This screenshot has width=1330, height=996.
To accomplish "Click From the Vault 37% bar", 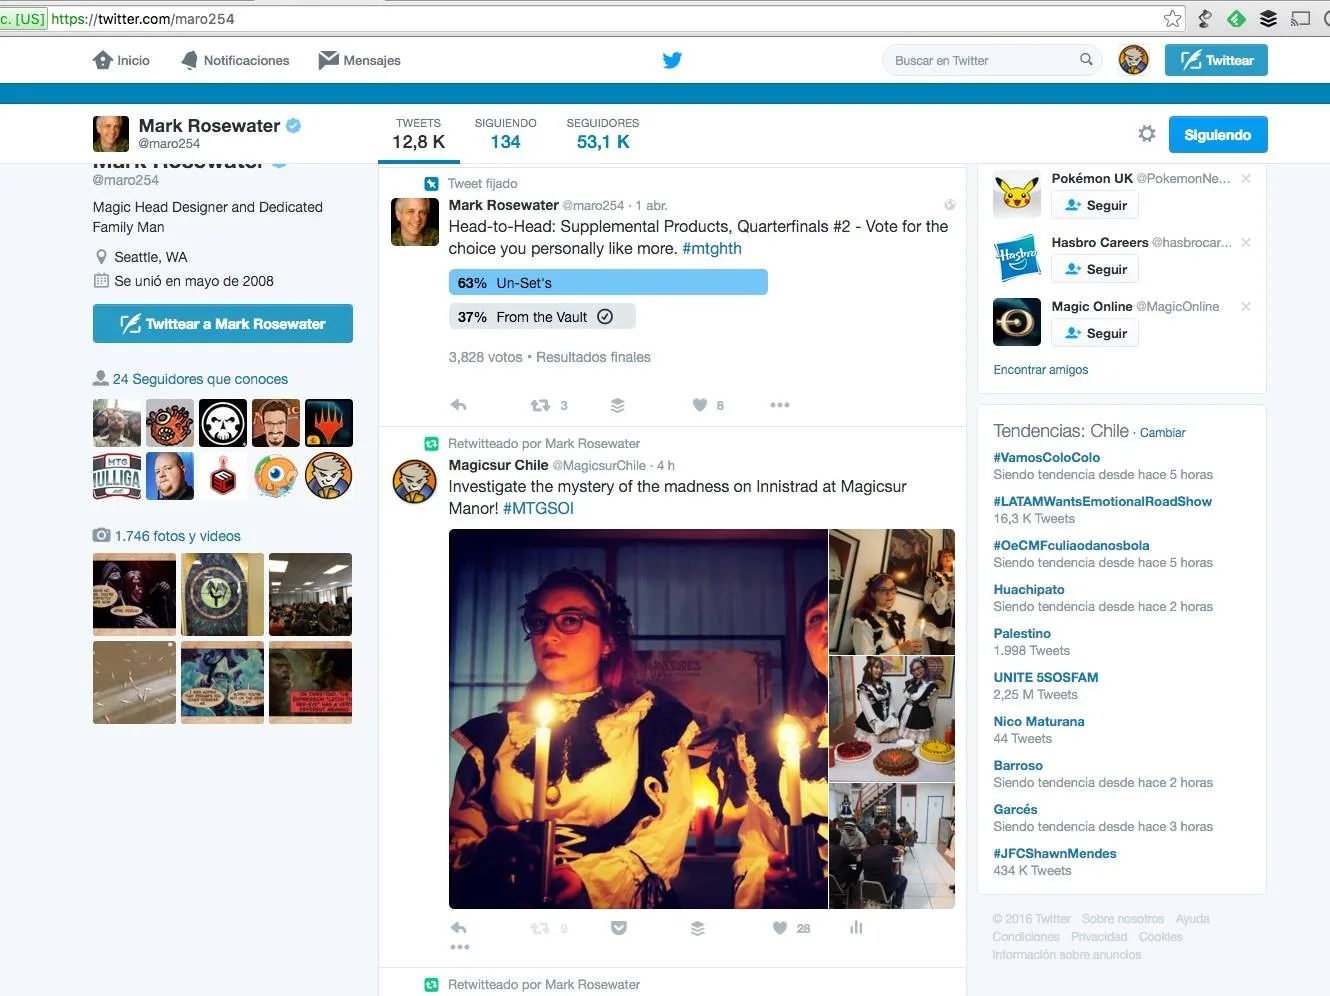I will point(542,317).
